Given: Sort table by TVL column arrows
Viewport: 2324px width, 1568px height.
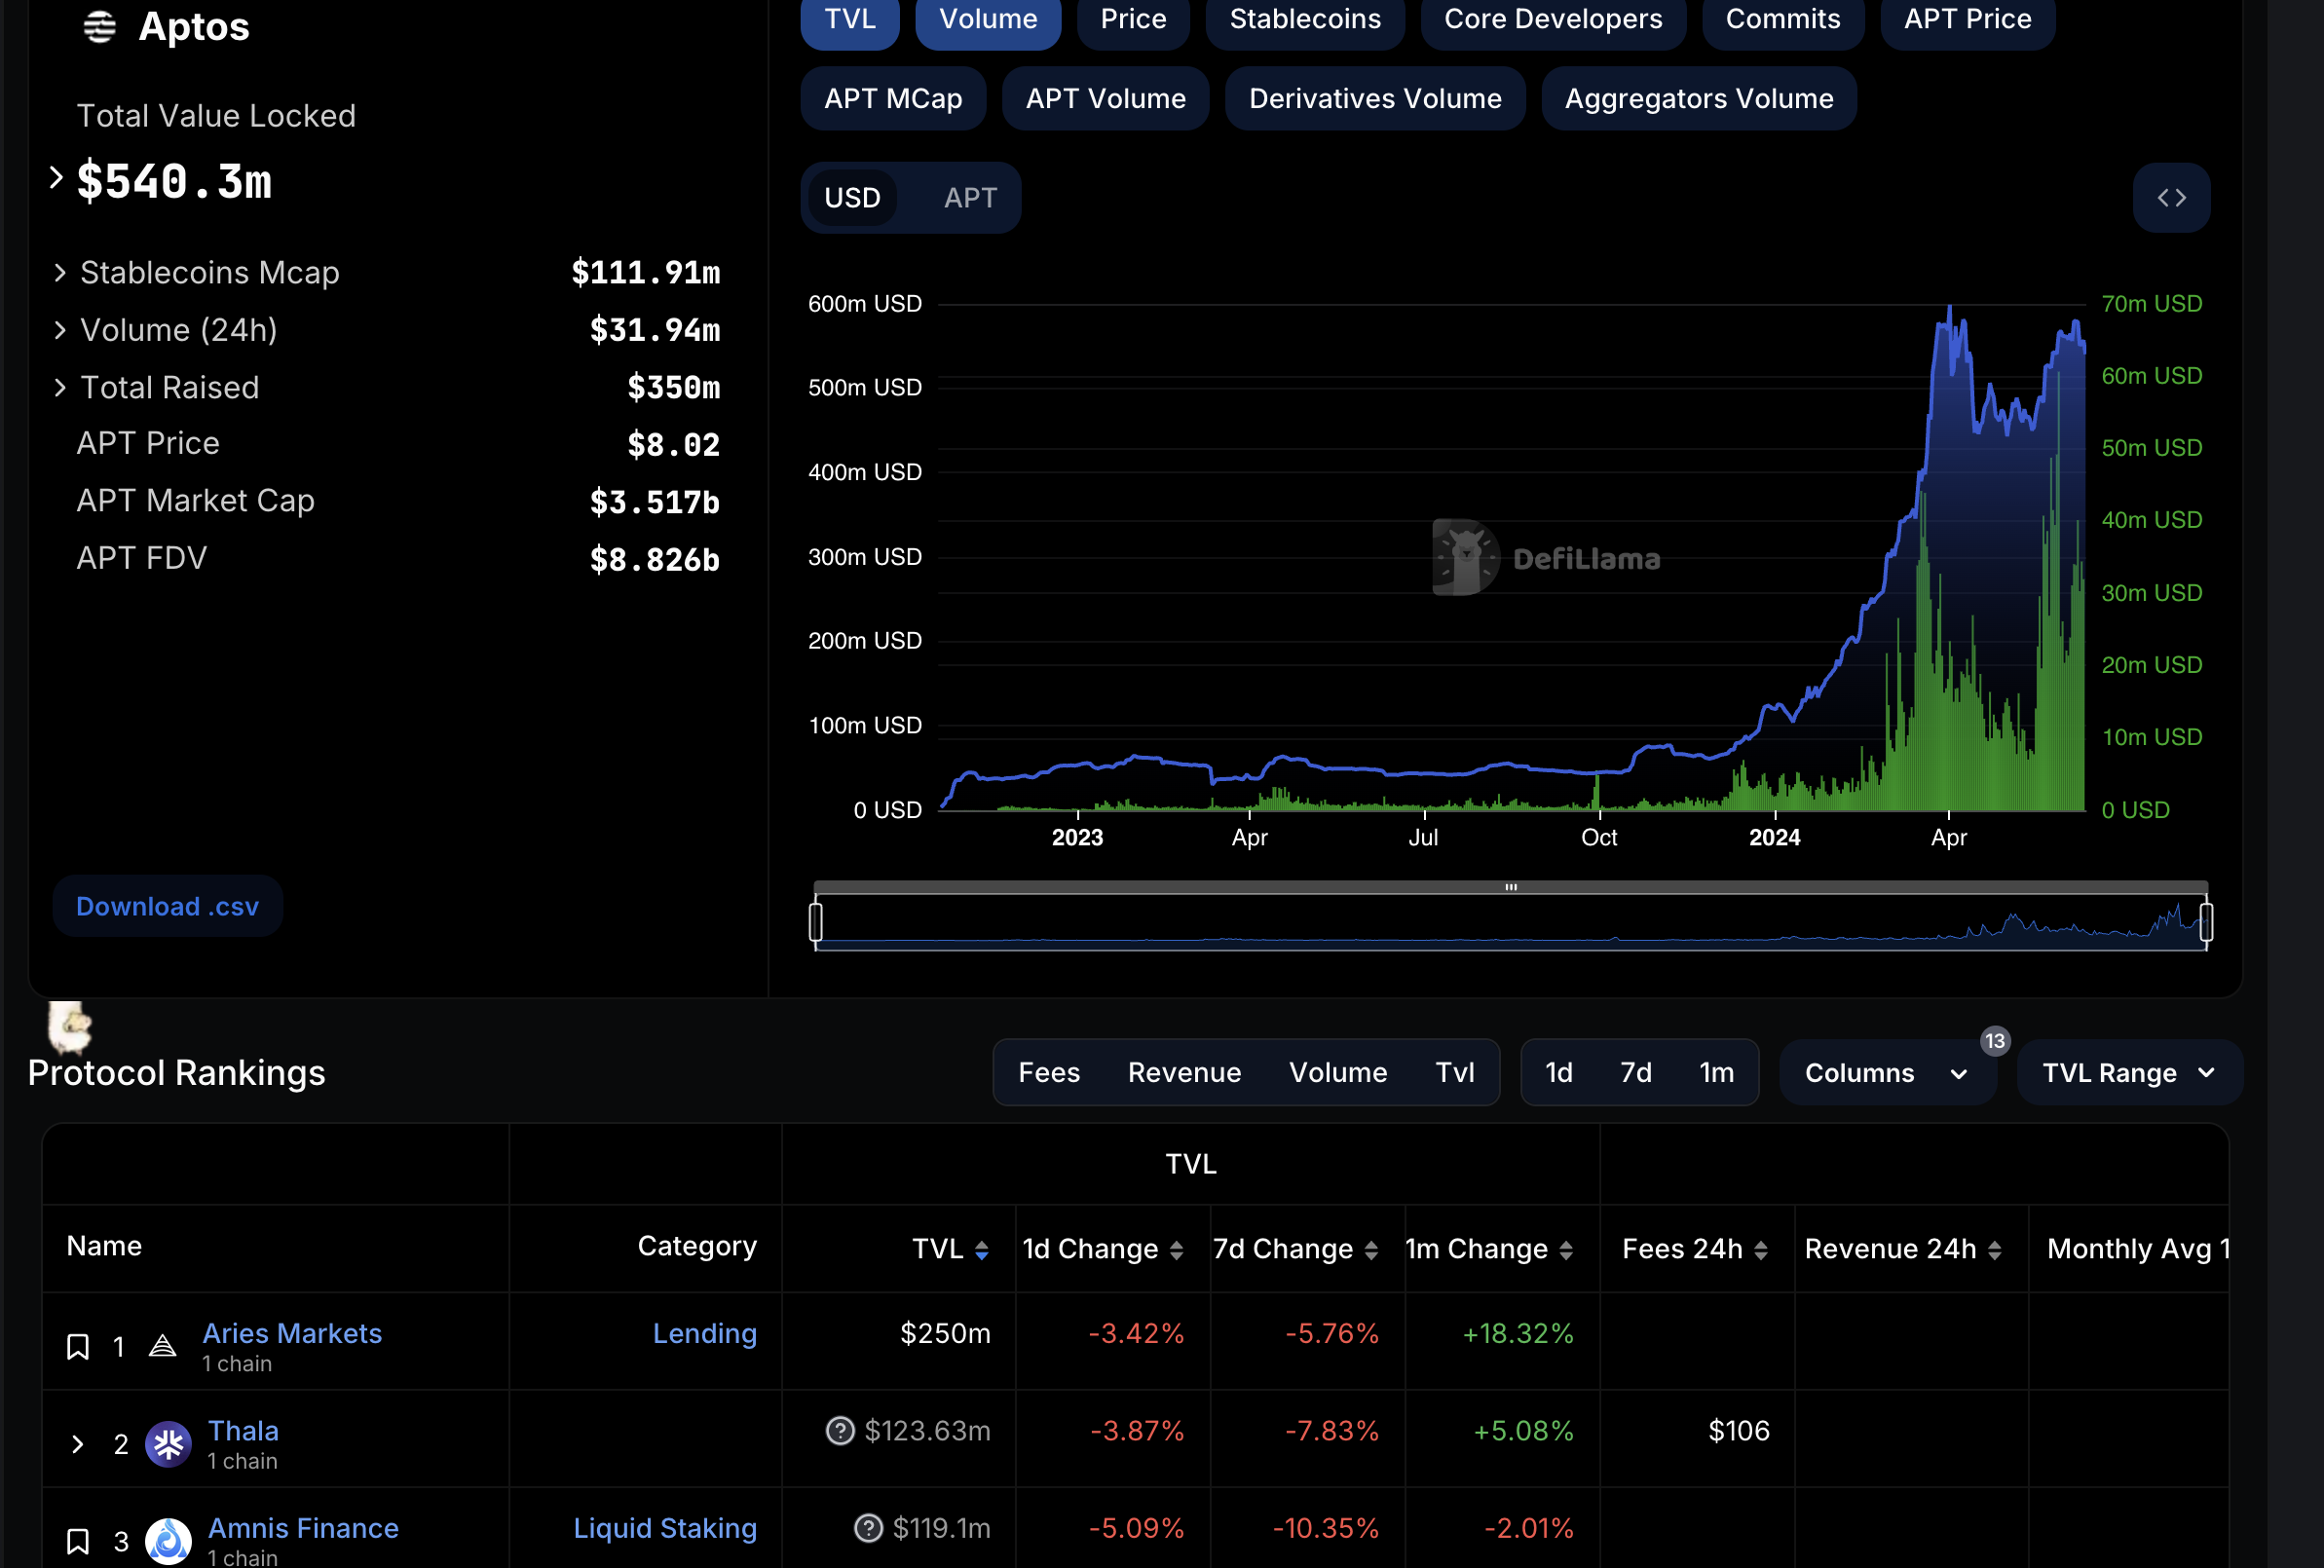Looking at the screenshot, I should coord(982,1250).
